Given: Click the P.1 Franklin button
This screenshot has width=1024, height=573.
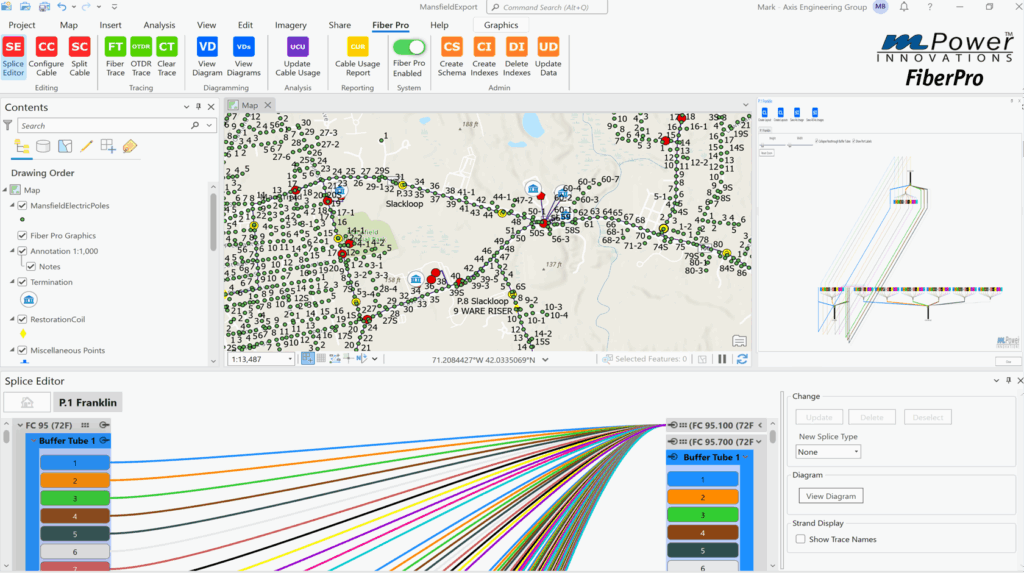Looking at the screenshot, I should pyautogui.click(x=88, y=402).
